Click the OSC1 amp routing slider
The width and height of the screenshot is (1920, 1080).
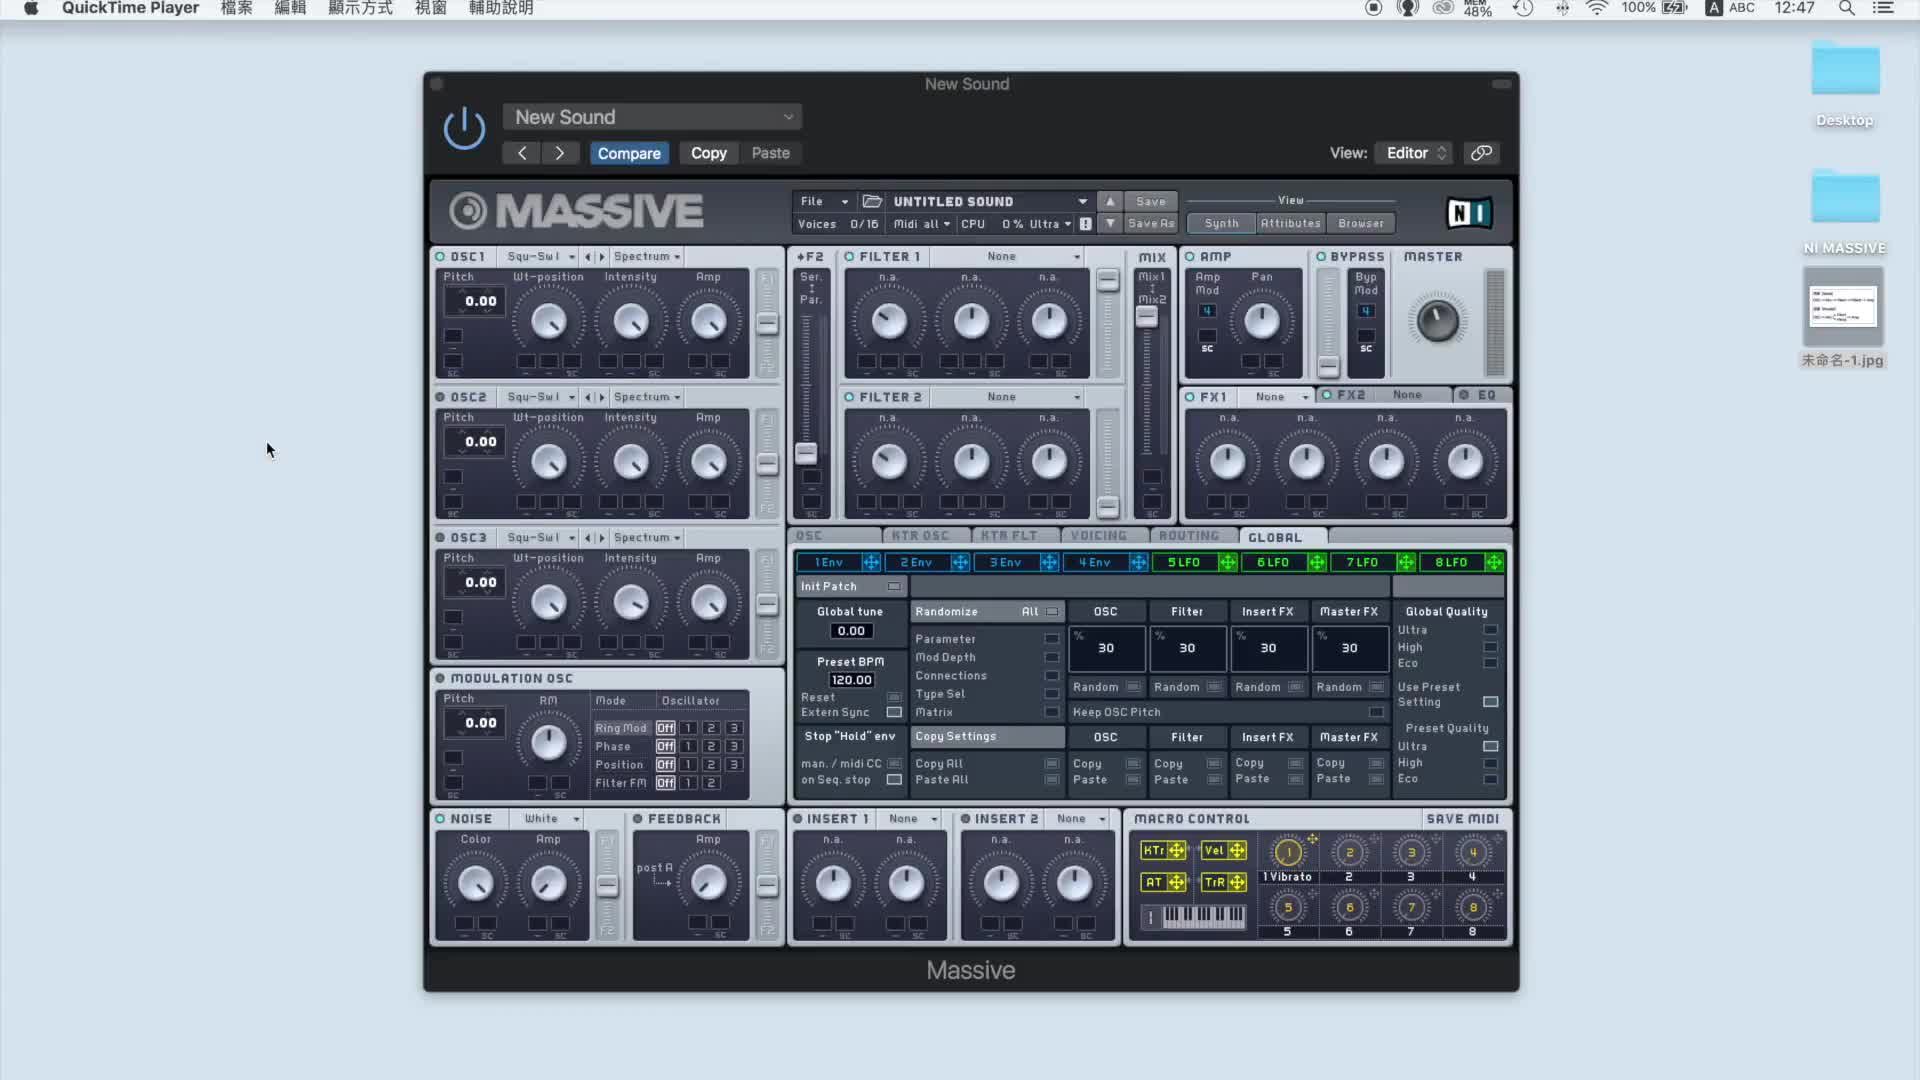point(767,323)
